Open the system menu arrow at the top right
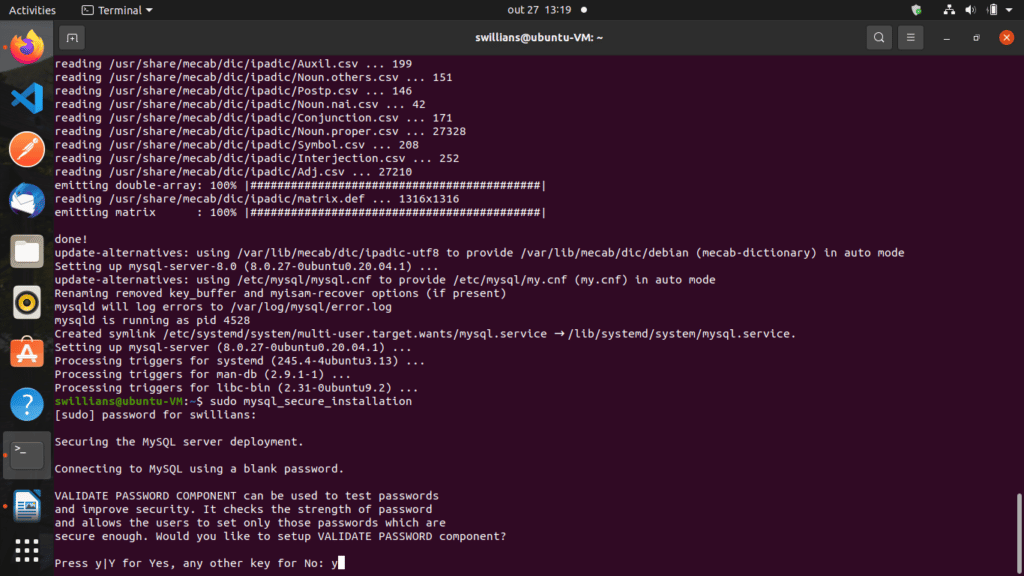1024x576 pixels. (x=1011, y=10)
